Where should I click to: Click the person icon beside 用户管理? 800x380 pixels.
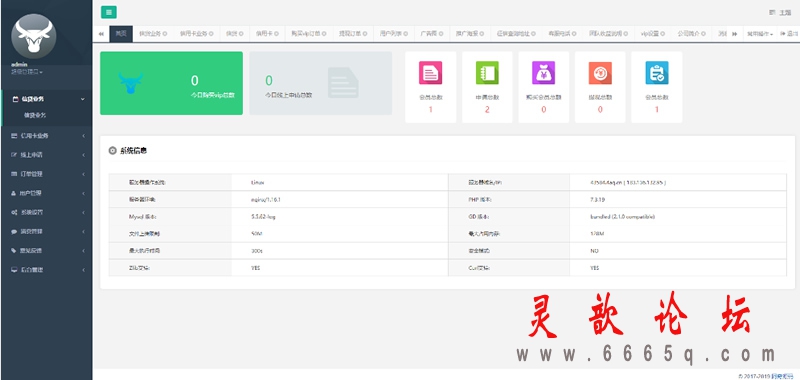(14, 193)
